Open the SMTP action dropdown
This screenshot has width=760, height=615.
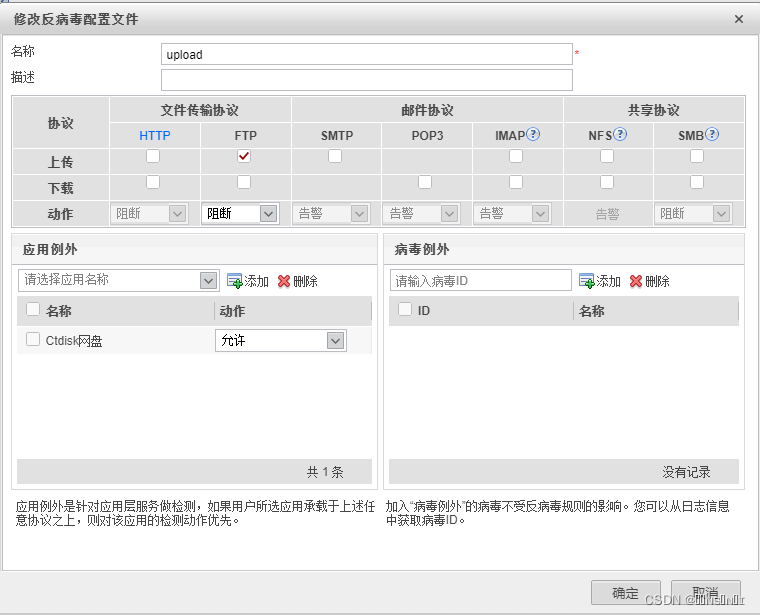click(x=331, y=214)
